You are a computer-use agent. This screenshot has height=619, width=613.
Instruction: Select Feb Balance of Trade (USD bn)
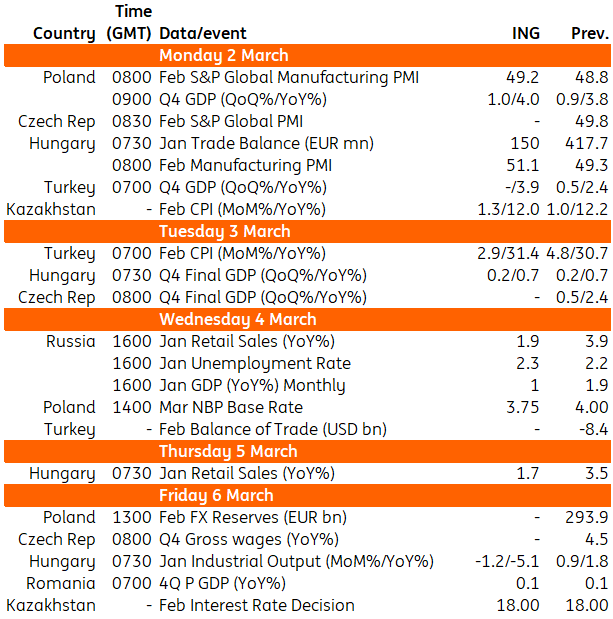tap(273, 430)
